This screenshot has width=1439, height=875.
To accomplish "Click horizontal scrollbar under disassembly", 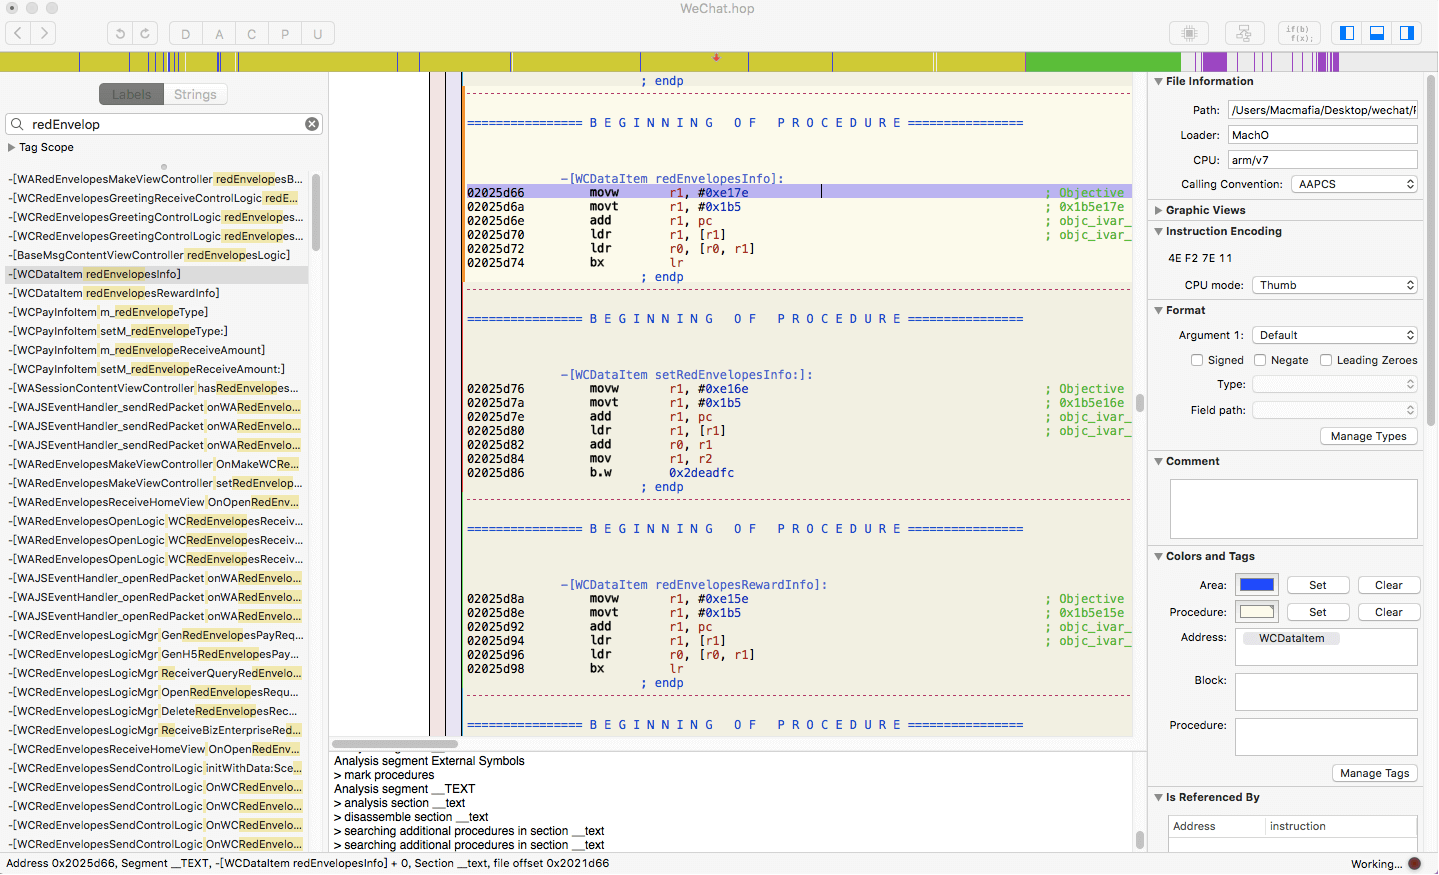I will [x=394, y=744].
